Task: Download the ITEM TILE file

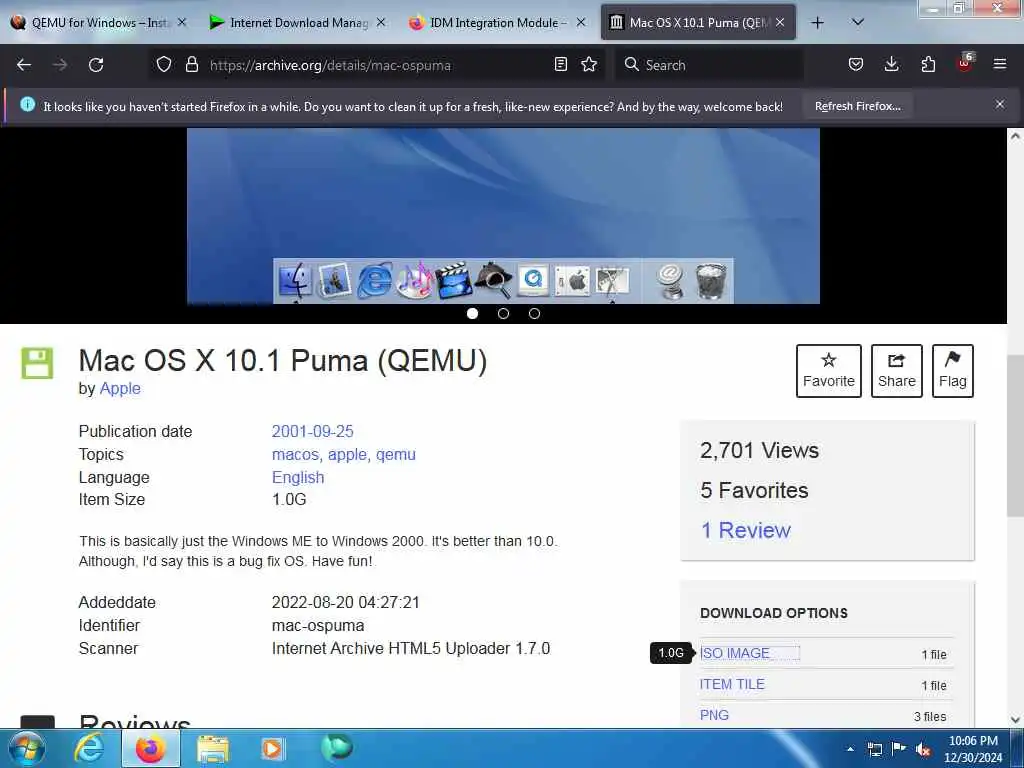Action: pyautogui.click(x=732, y=684)
